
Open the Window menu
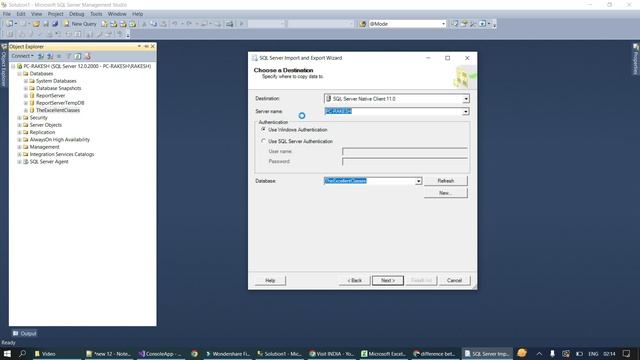pyautogui.click(x=117, y=14)
